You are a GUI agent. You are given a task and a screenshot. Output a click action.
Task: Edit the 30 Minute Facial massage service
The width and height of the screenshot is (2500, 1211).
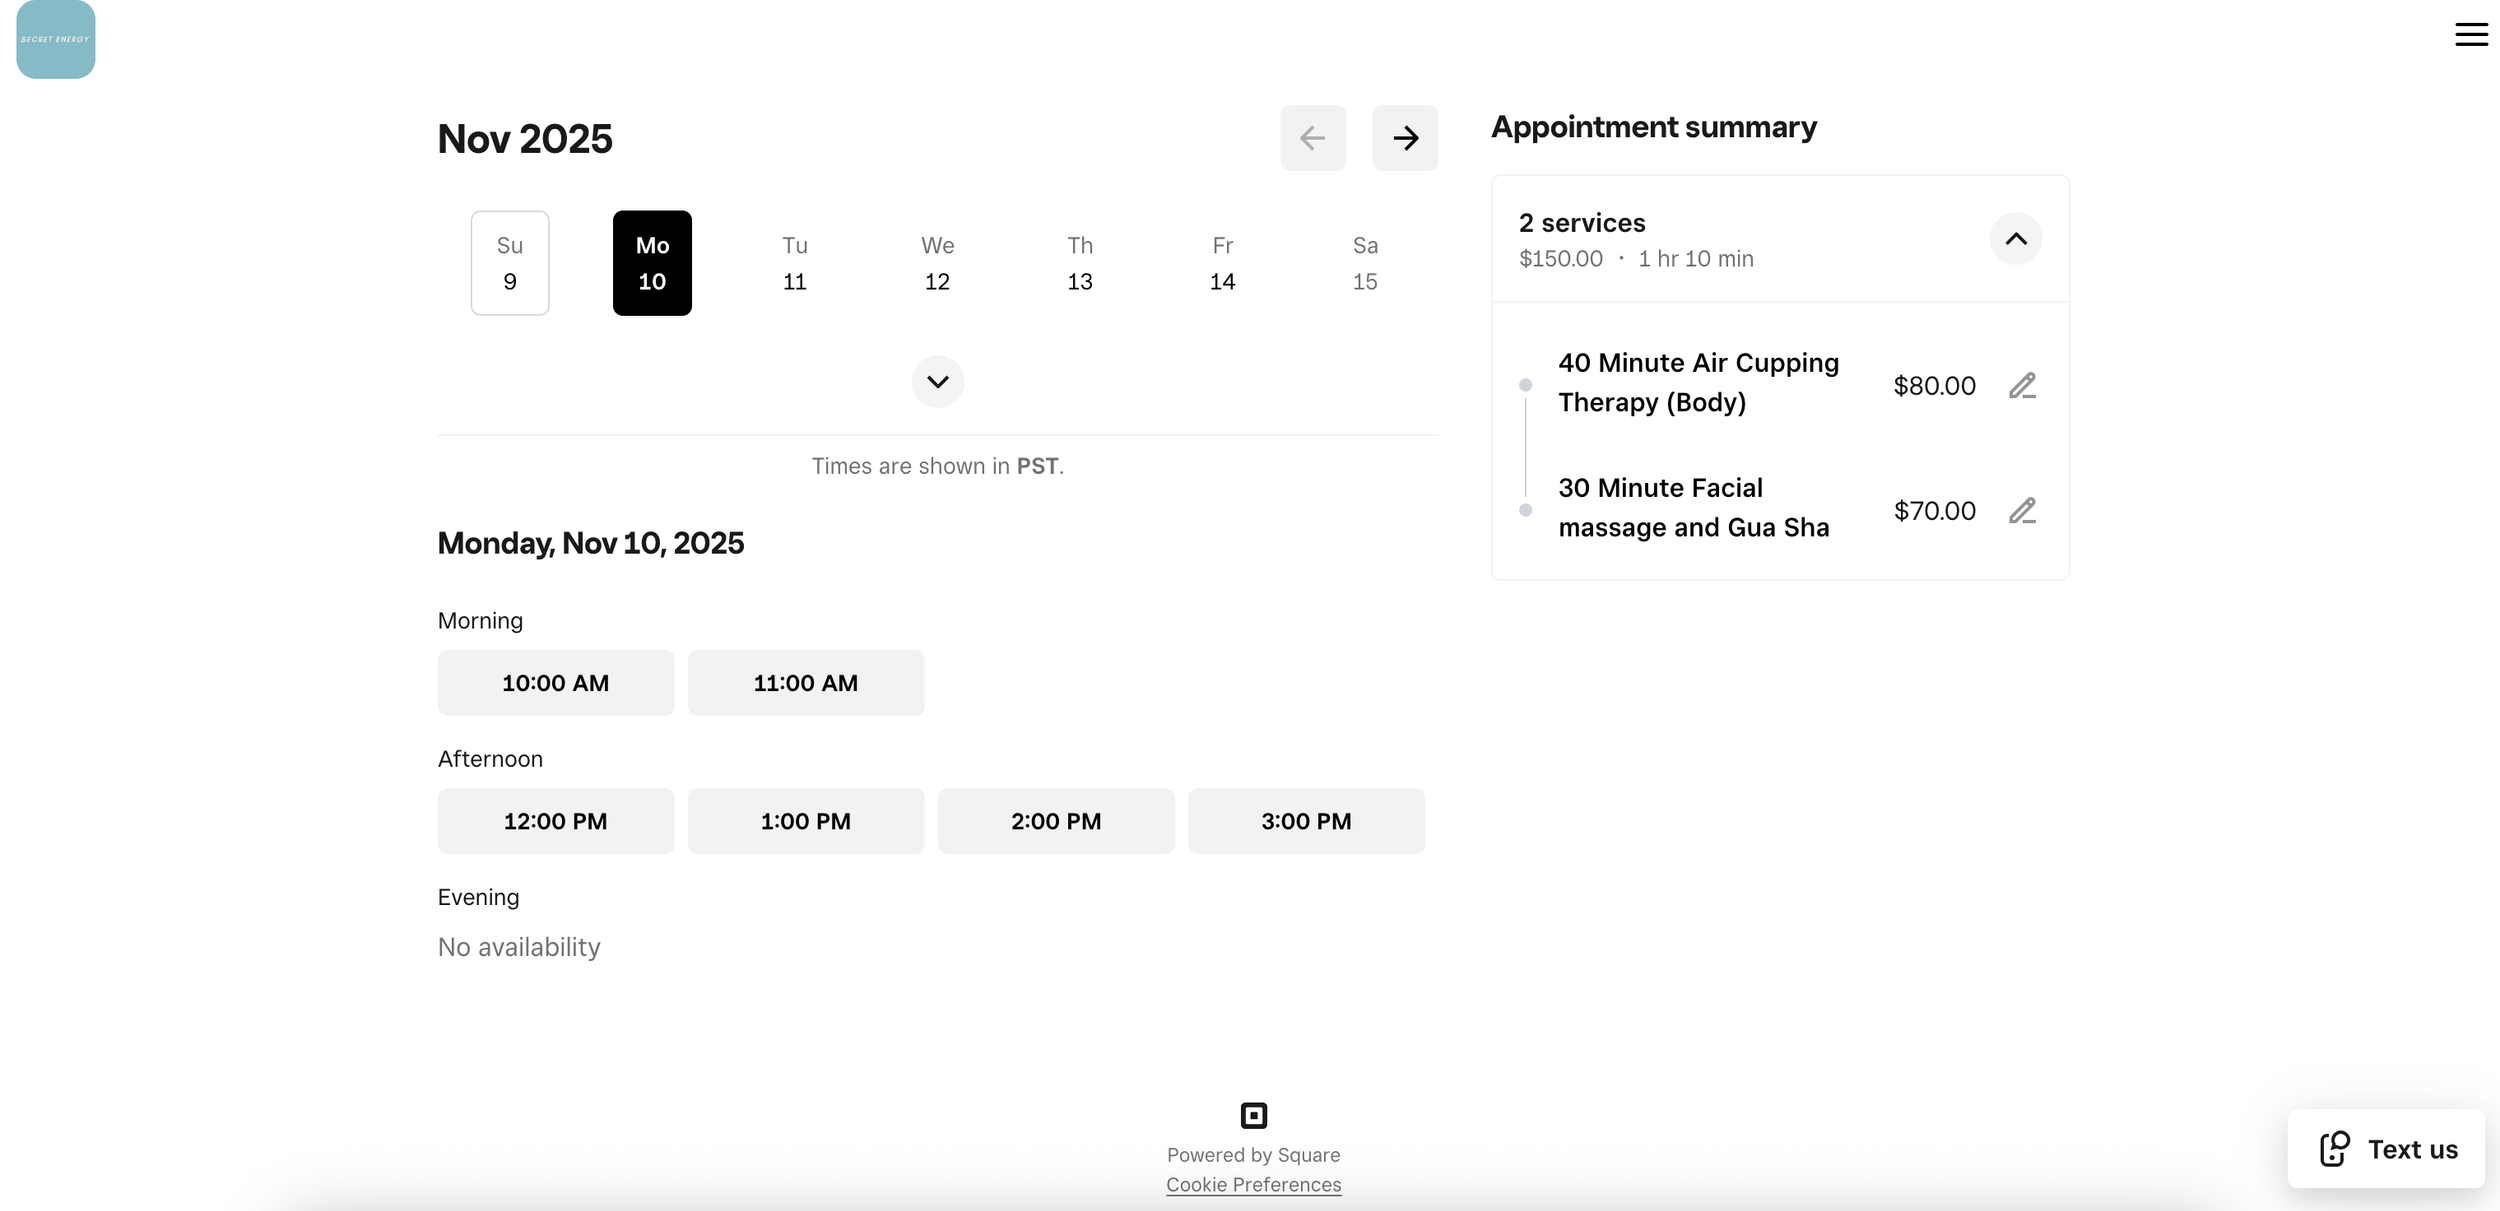(x=2021, y=511)
